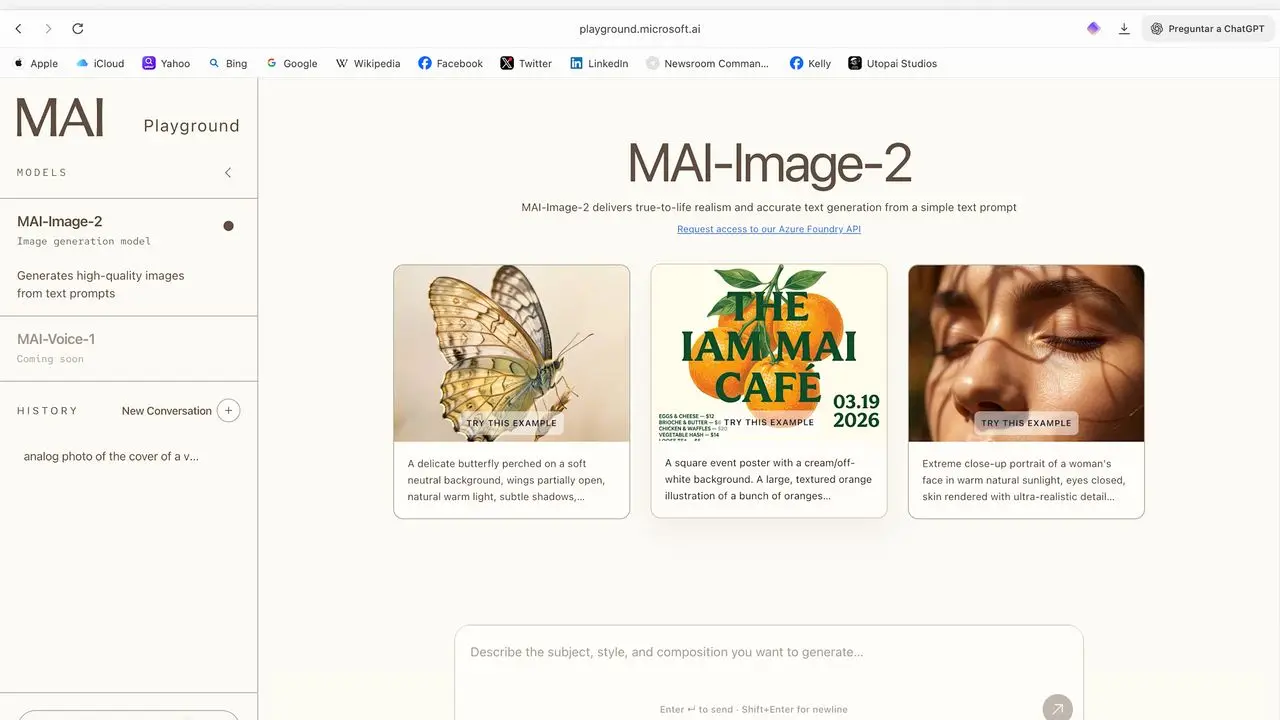The height and width of the screenshot is (720, 1280).
Task: Open the Yahoo bookmark
Action: click(166, 63)
